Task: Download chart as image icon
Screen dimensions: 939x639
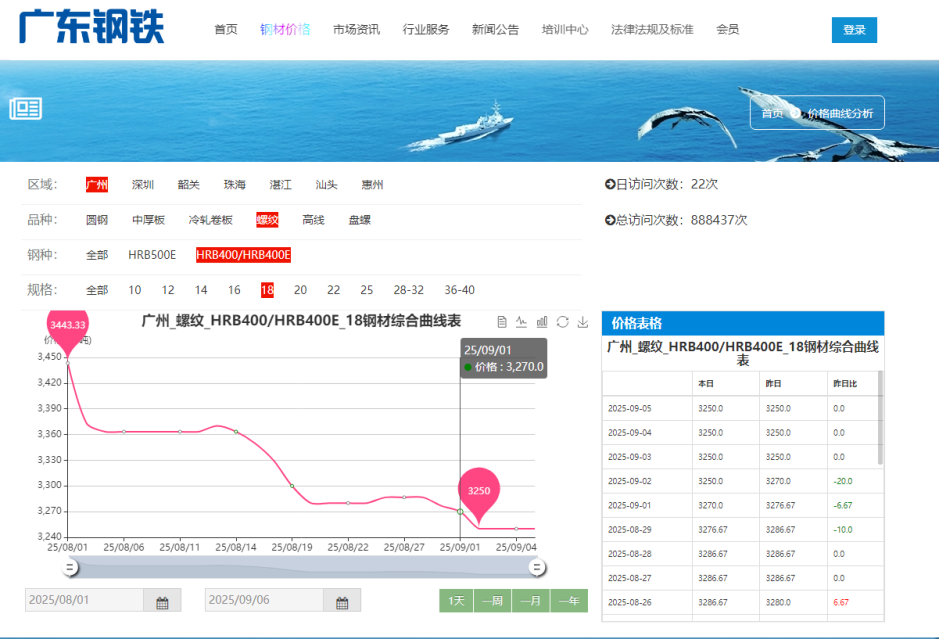Action: pyautogui.click(x=582, y=322)
